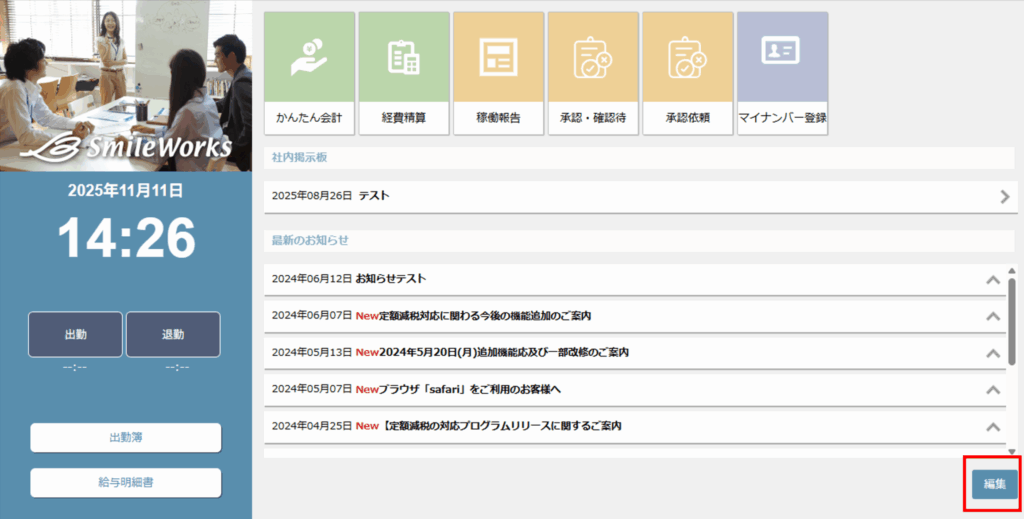Screen dimensions: 1024x519
Task: Open the 給与明細書 payslip
Action: coord(126,483)
